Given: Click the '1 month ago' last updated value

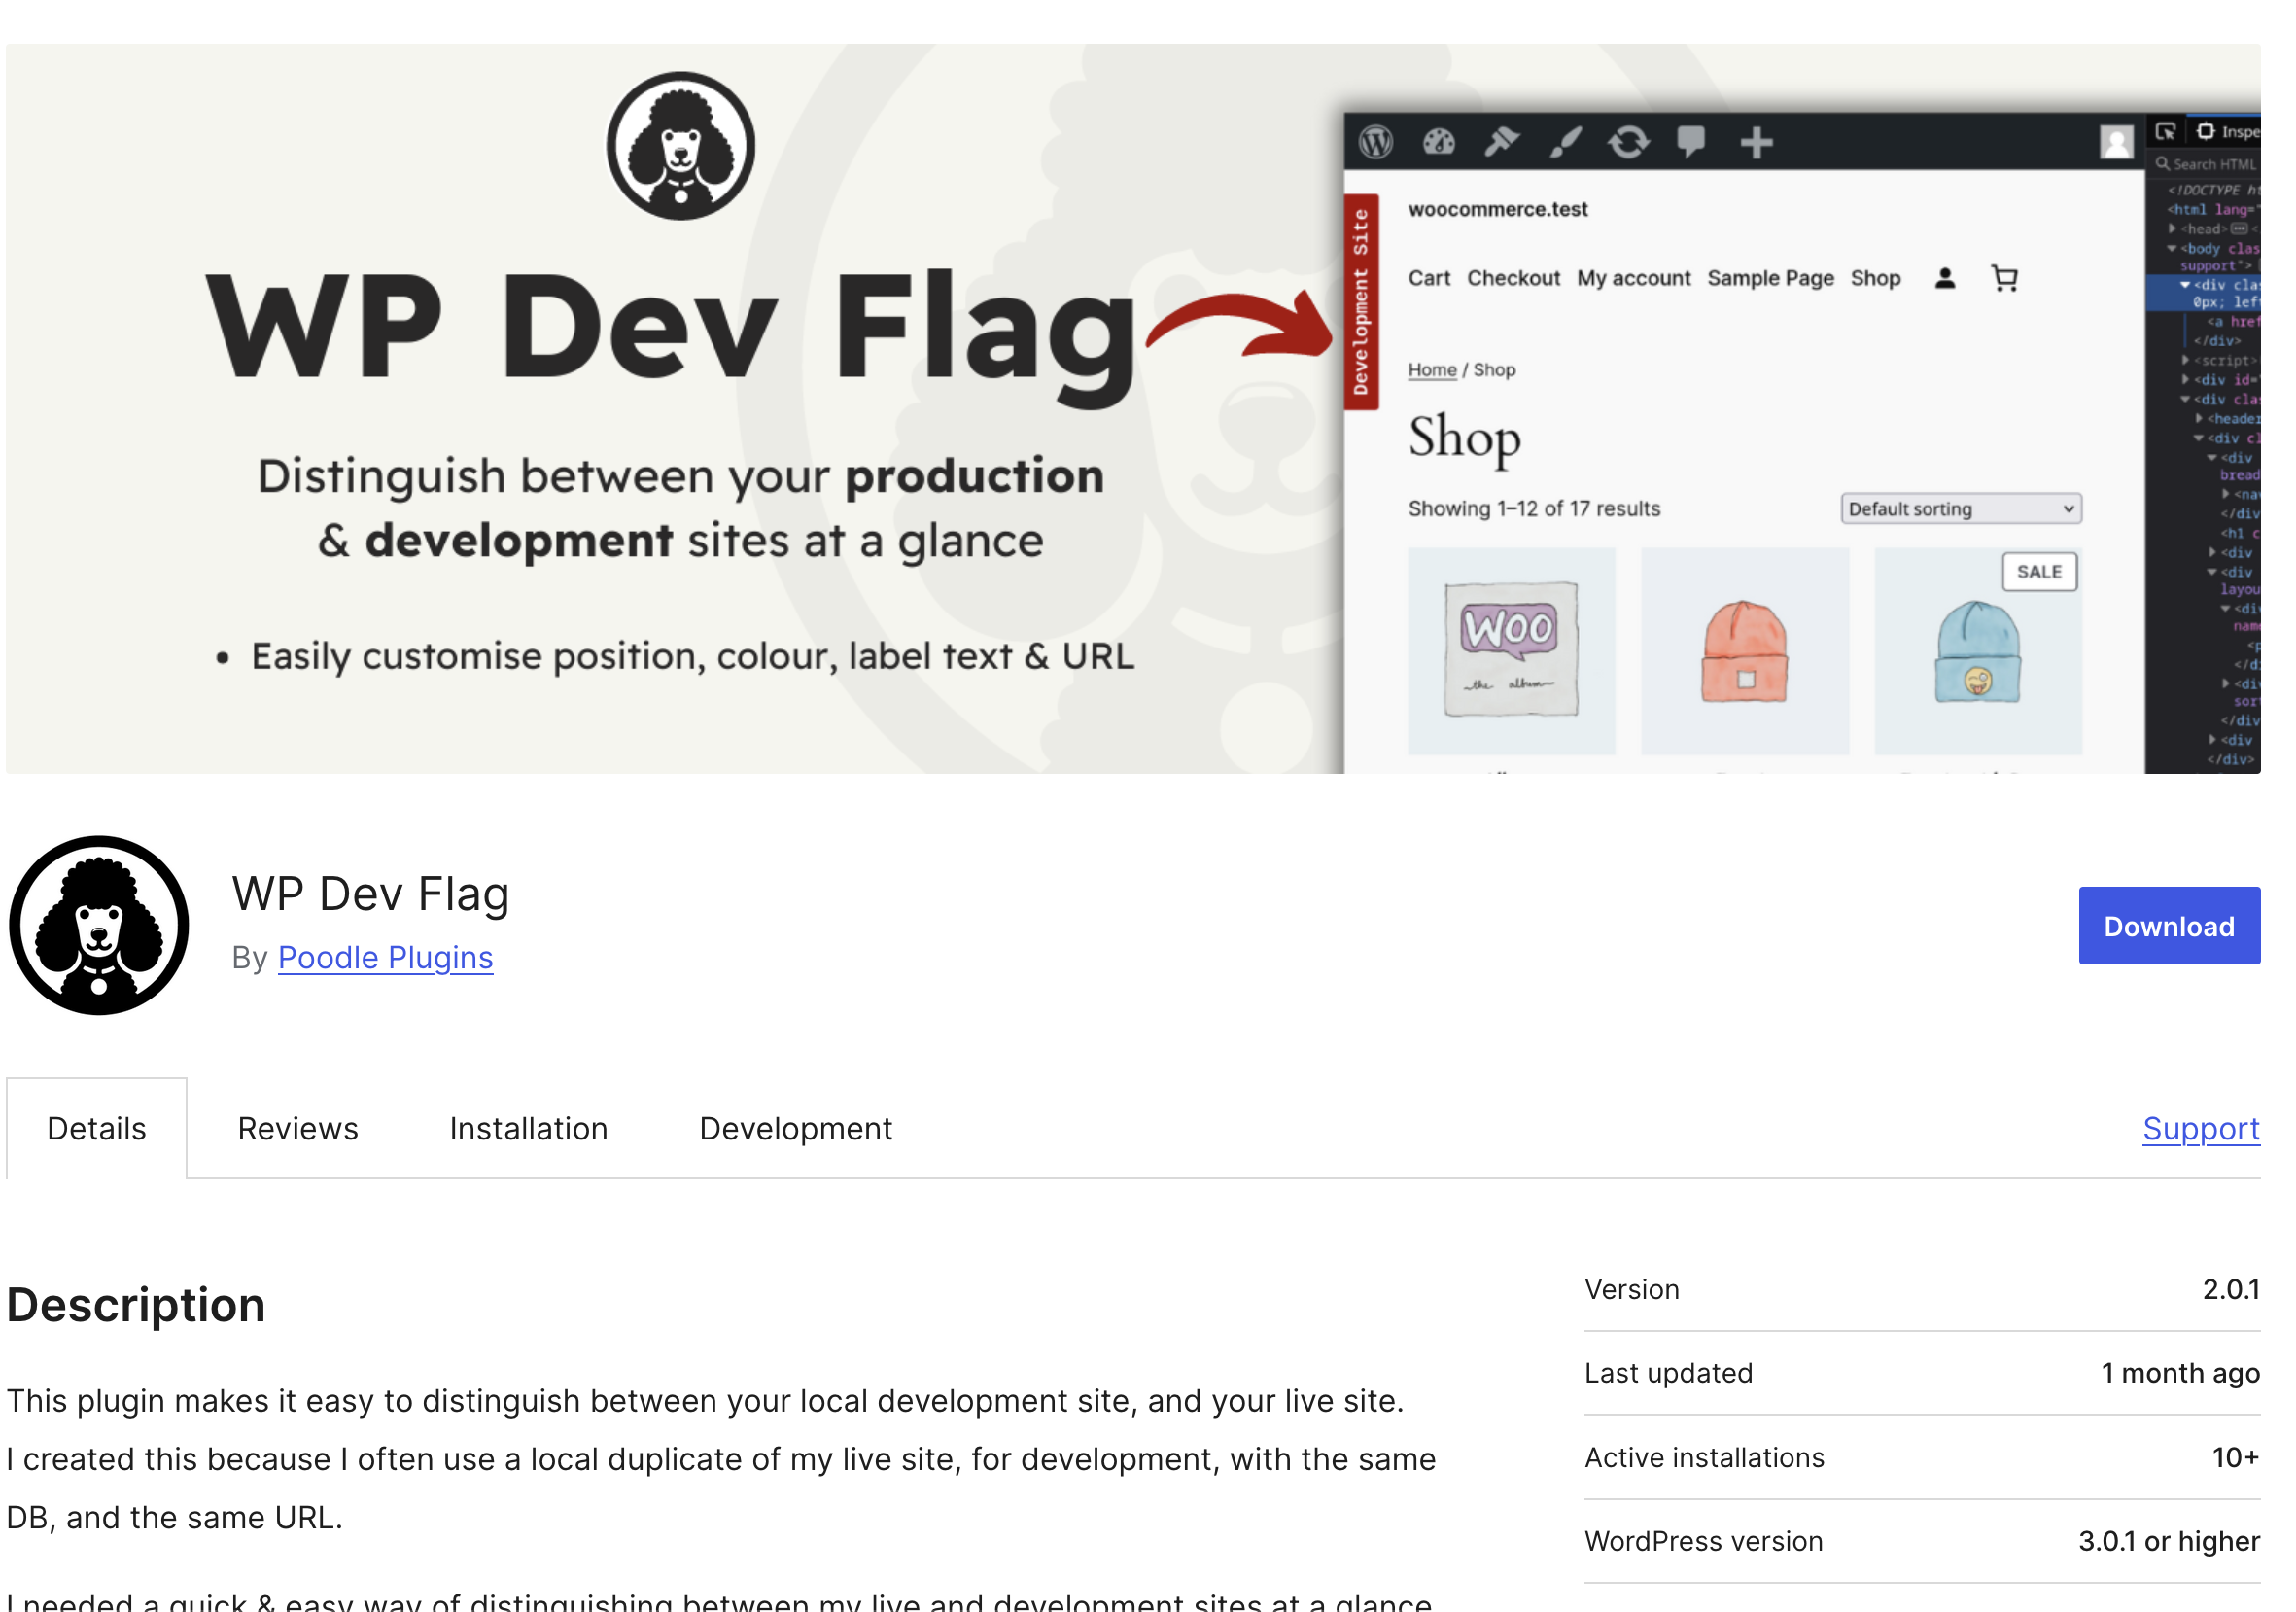Looking at the screenshot, I should click(2180, 1373).
